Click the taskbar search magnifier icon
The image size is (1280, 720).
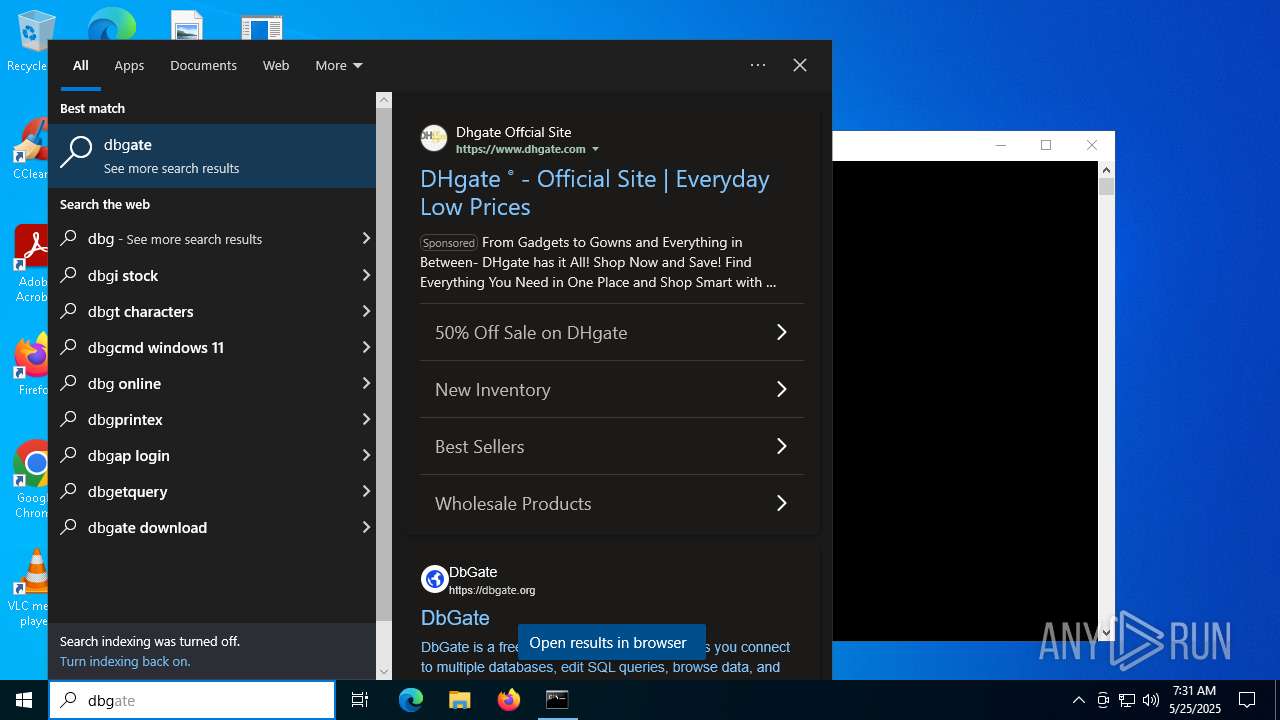[x=68, y=700]
